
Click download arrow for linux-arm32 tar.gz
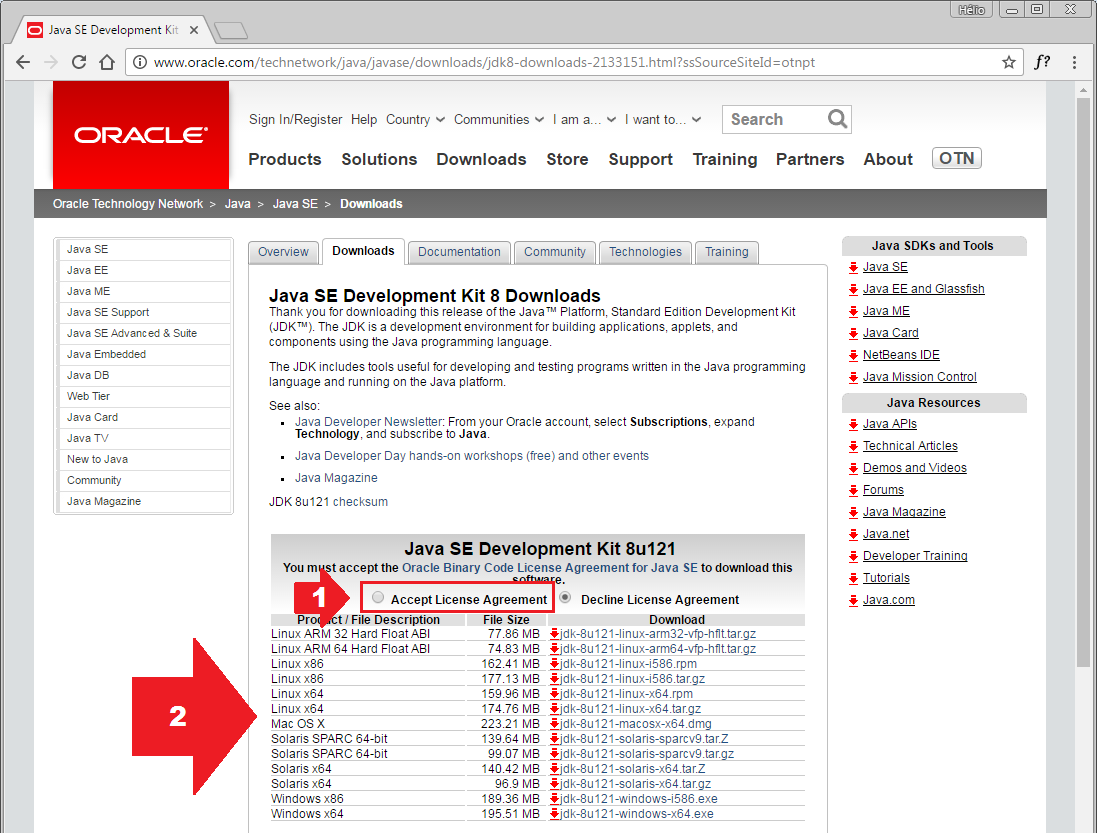tap(554, 634)
